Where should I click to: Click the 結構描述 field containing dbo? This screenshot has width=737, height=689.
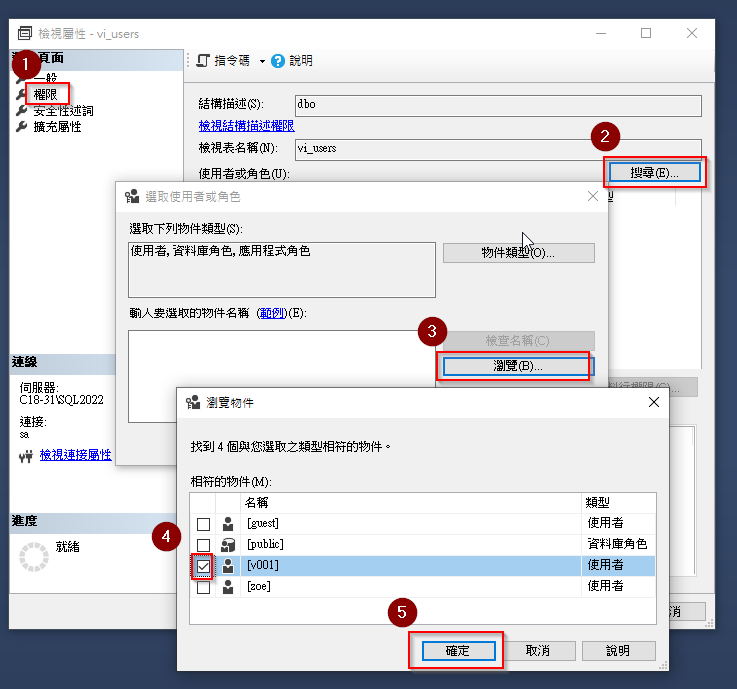pos(498,105)
